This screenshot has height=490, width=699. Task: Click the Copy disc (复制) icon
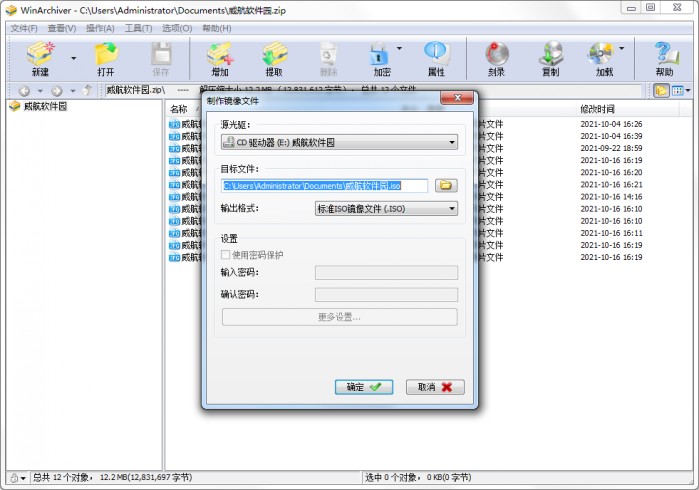(551, 59)
